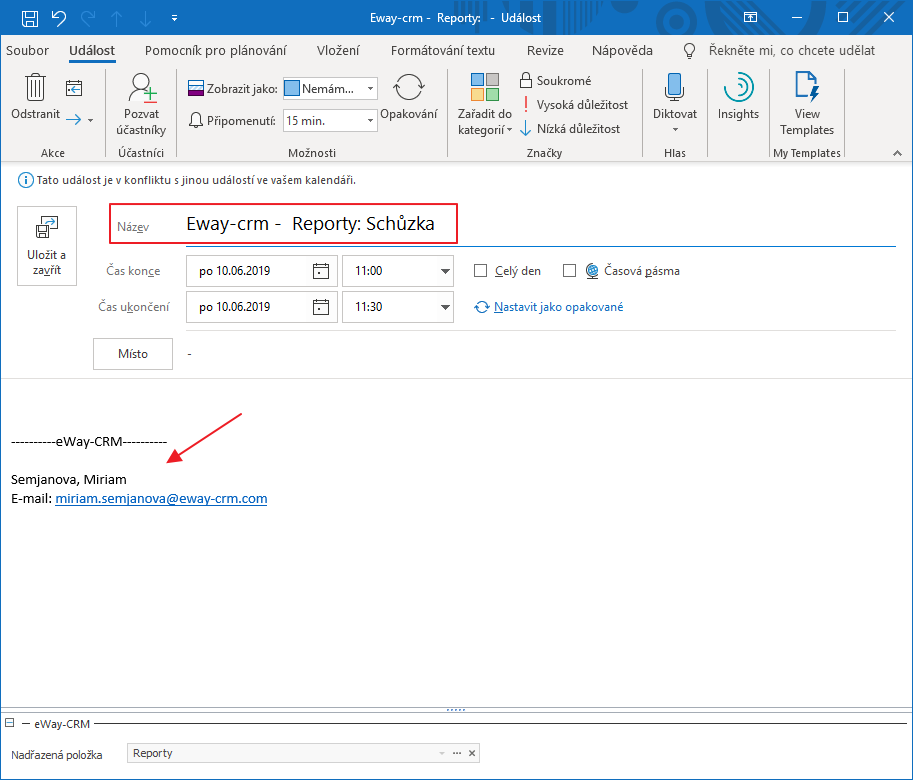Click the ribbon display options icon
Screen dimensions: 913x780
(751, 17)
